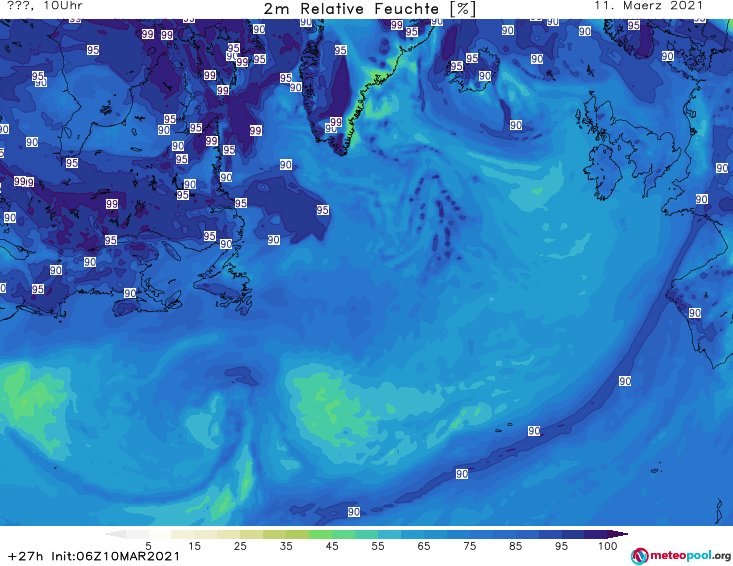Click the '???, 10Uhr' time label
The height and width of the screenshot is (566, 733).
(45, 6)
